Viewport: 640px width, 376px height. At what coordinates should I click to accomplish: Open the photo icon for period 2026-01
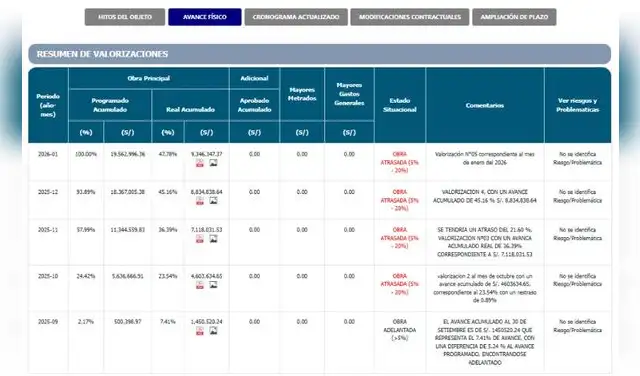tap(213, 163)
